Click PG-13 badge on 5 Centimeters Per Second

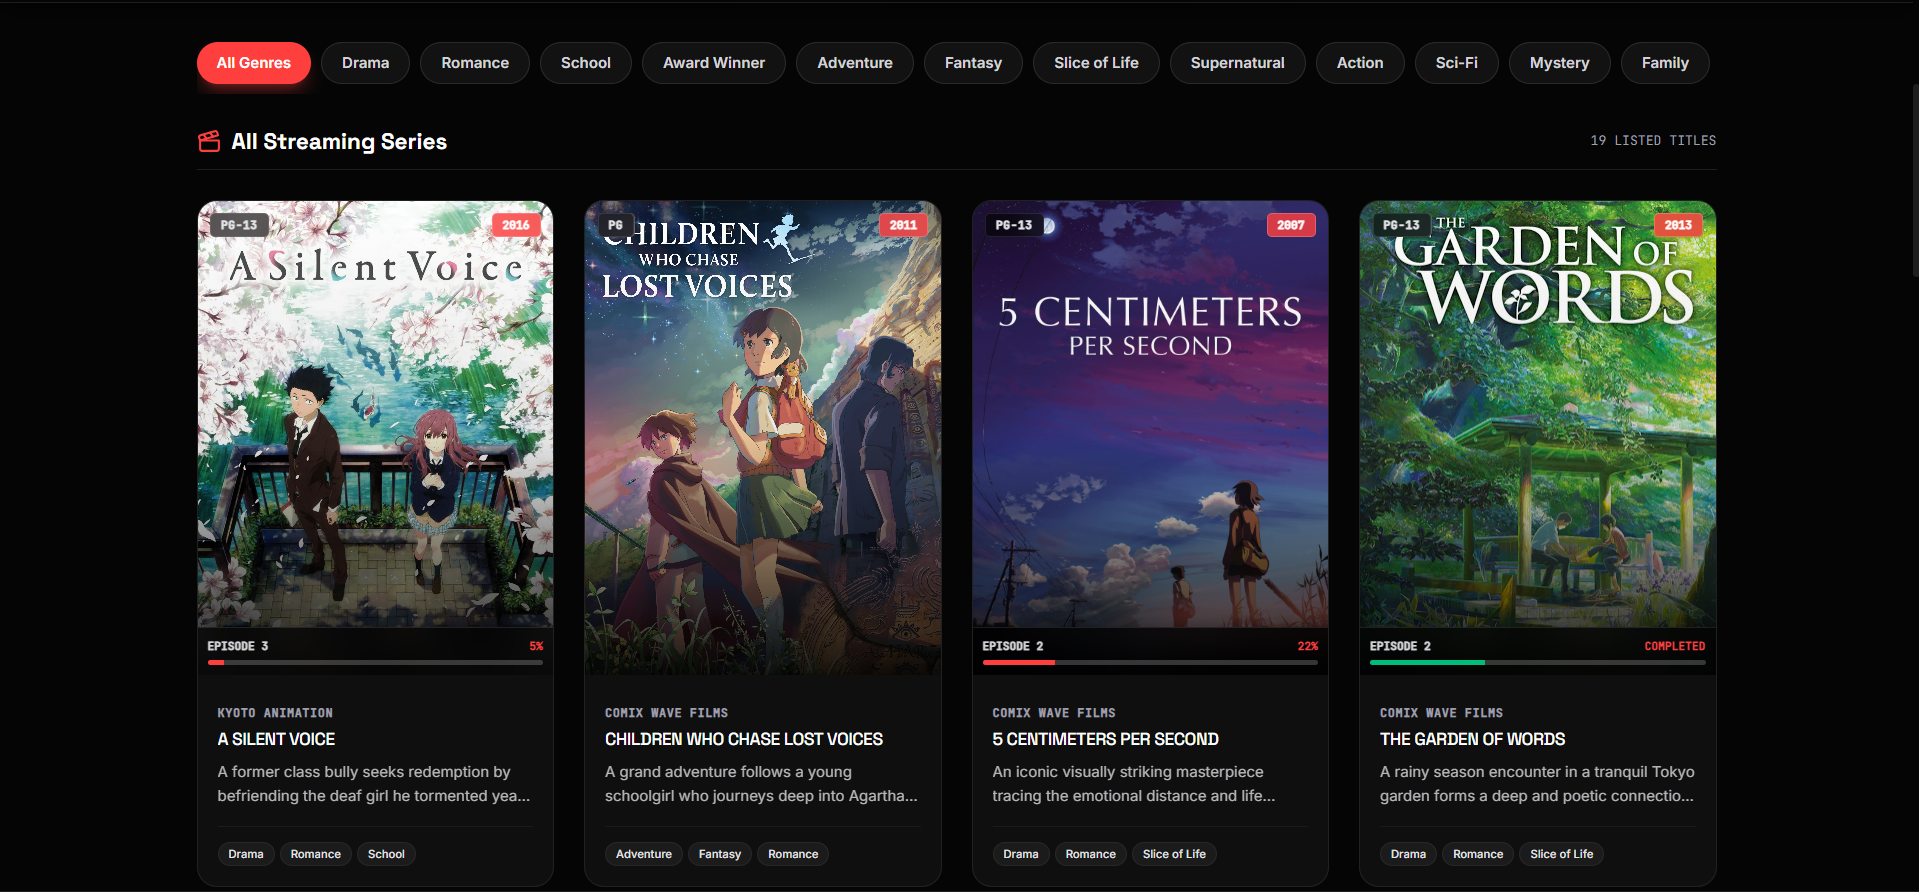[1014, 225]
